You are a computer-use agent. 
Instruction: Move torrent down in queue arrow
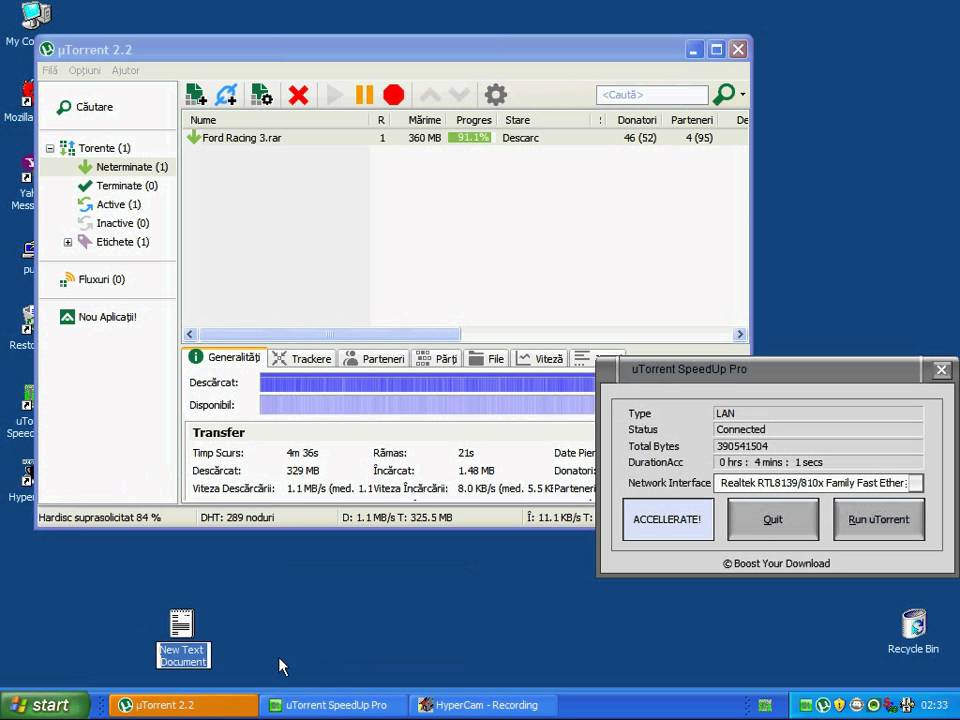[459, 95]
